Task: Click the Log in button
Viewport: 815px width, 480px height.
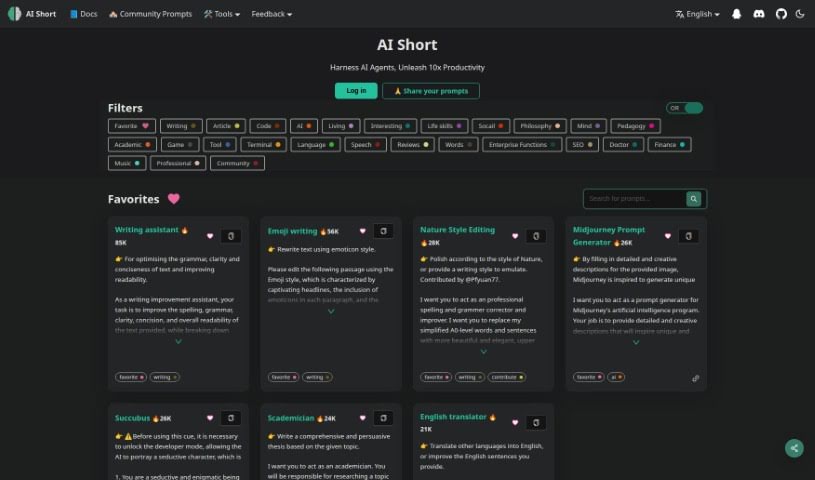Action: tap(356, 90)
